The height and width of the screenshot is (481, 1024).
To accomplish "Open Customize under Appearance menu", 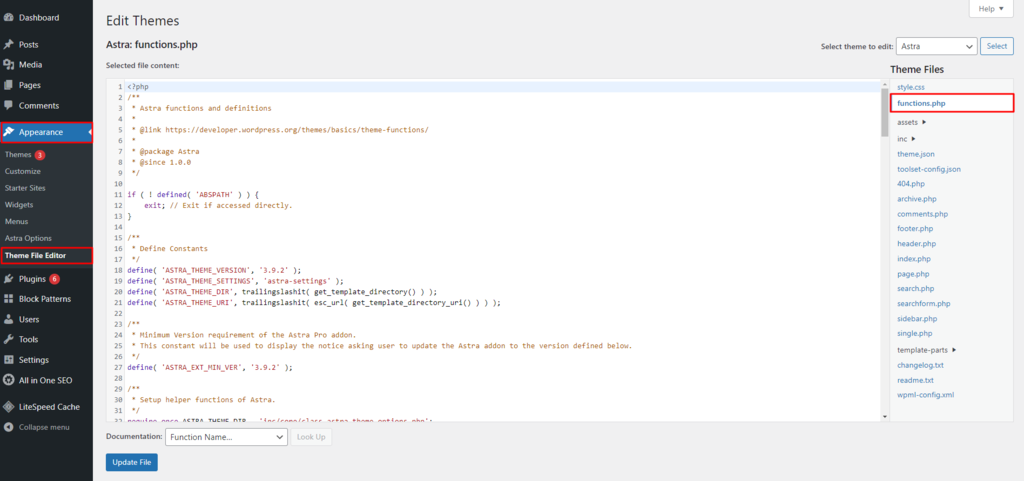I will pos(23,171).
